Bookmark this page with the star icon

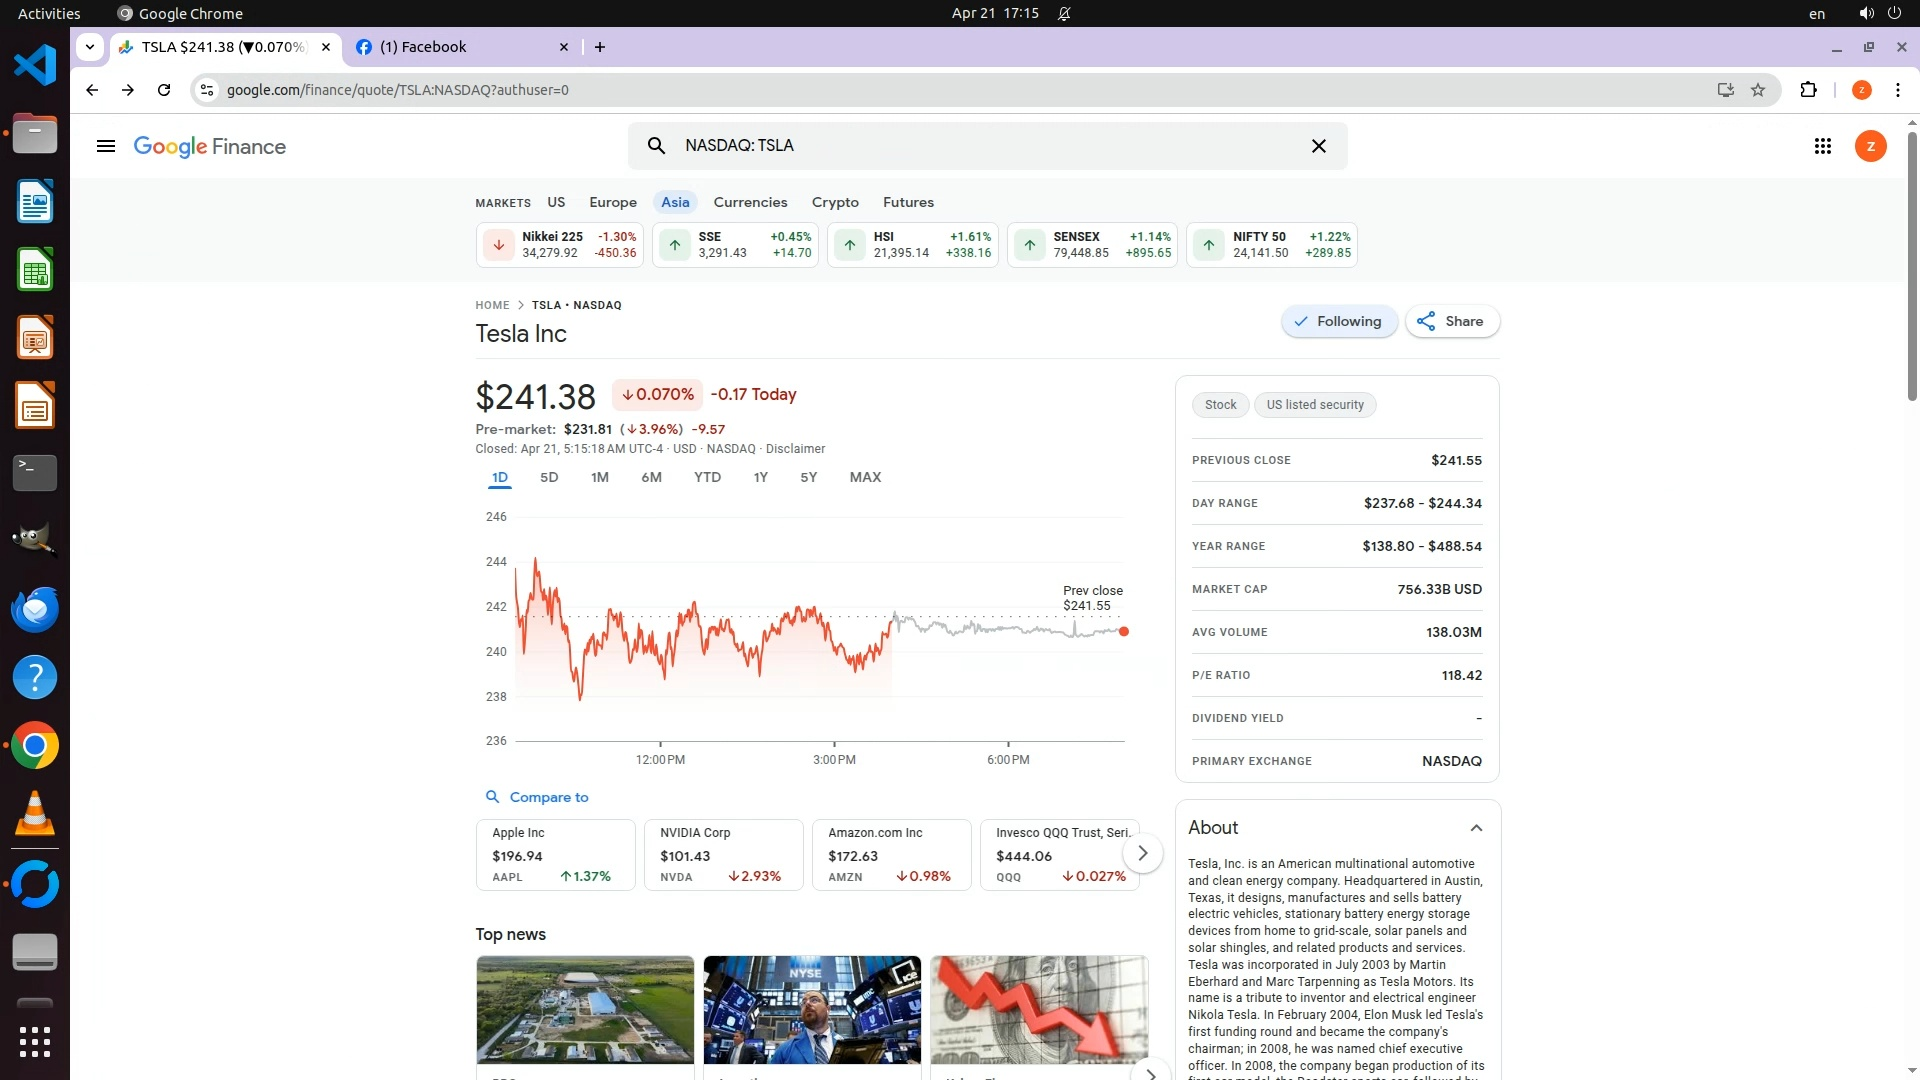coord(1758,90)
